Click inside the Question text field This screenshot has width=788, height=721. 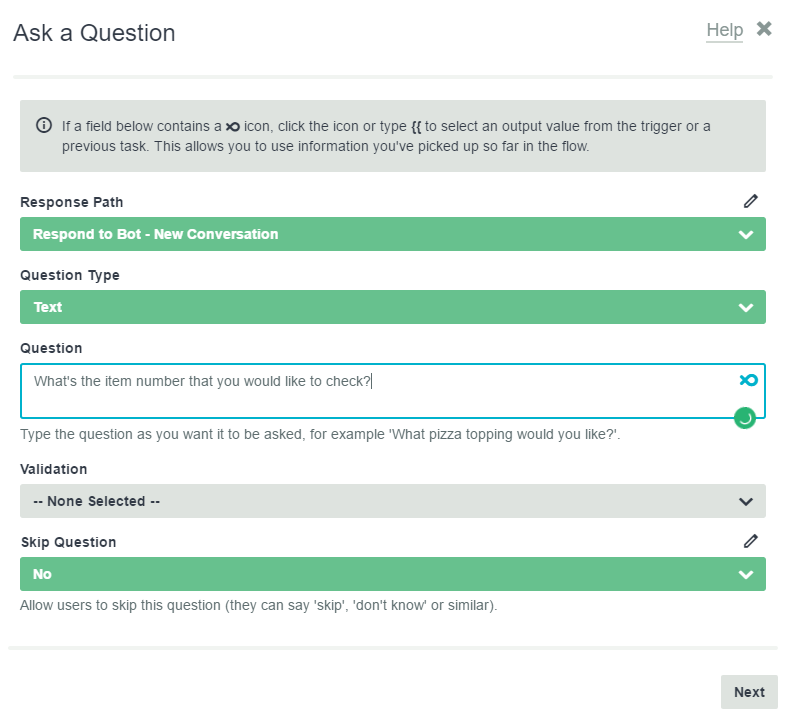392,391
